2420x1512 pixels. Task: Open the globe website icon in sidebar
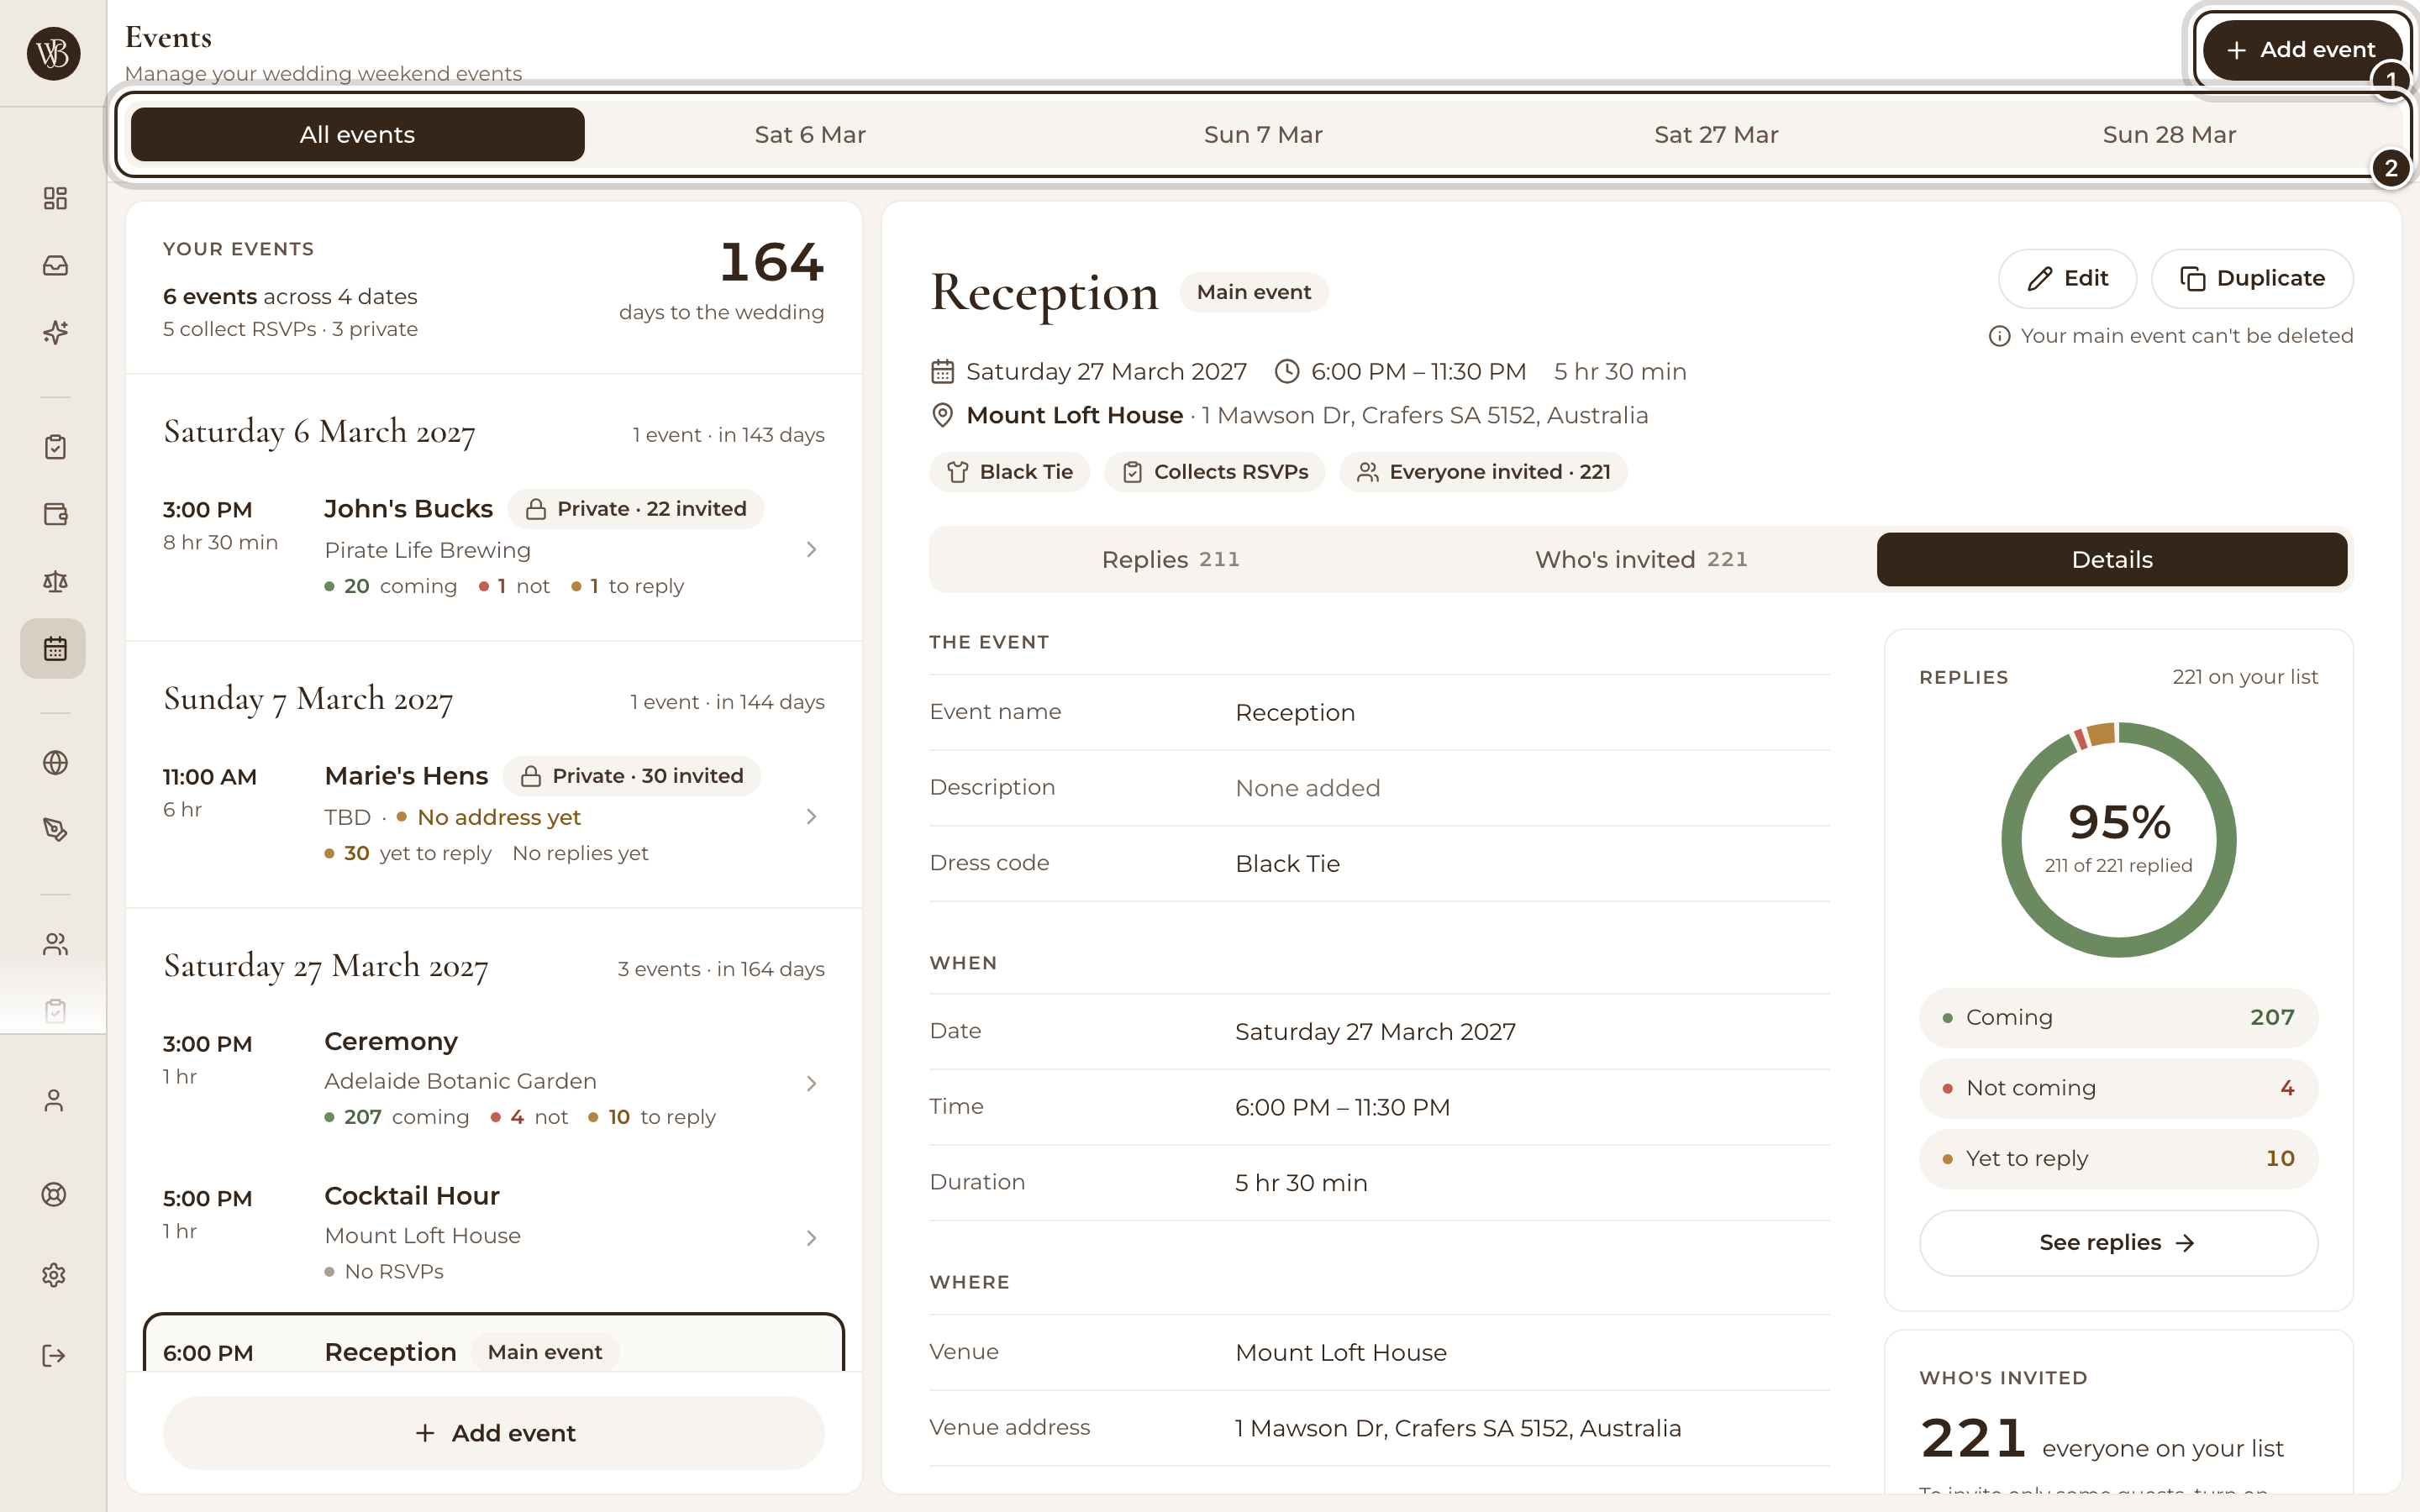click(x=55, y=763)
